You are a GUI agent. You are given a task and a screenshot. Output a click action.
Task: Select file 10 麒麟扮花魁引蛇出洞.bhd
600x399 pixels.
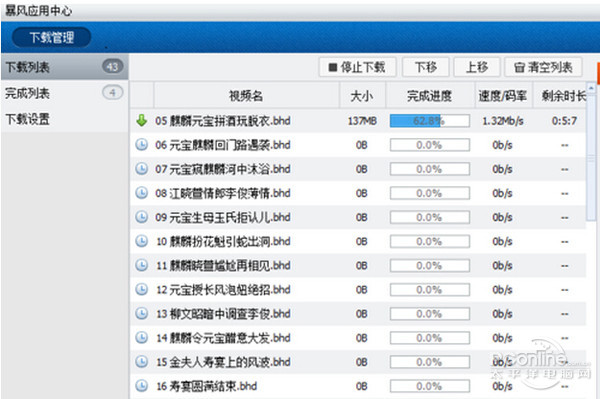[223, 241]
